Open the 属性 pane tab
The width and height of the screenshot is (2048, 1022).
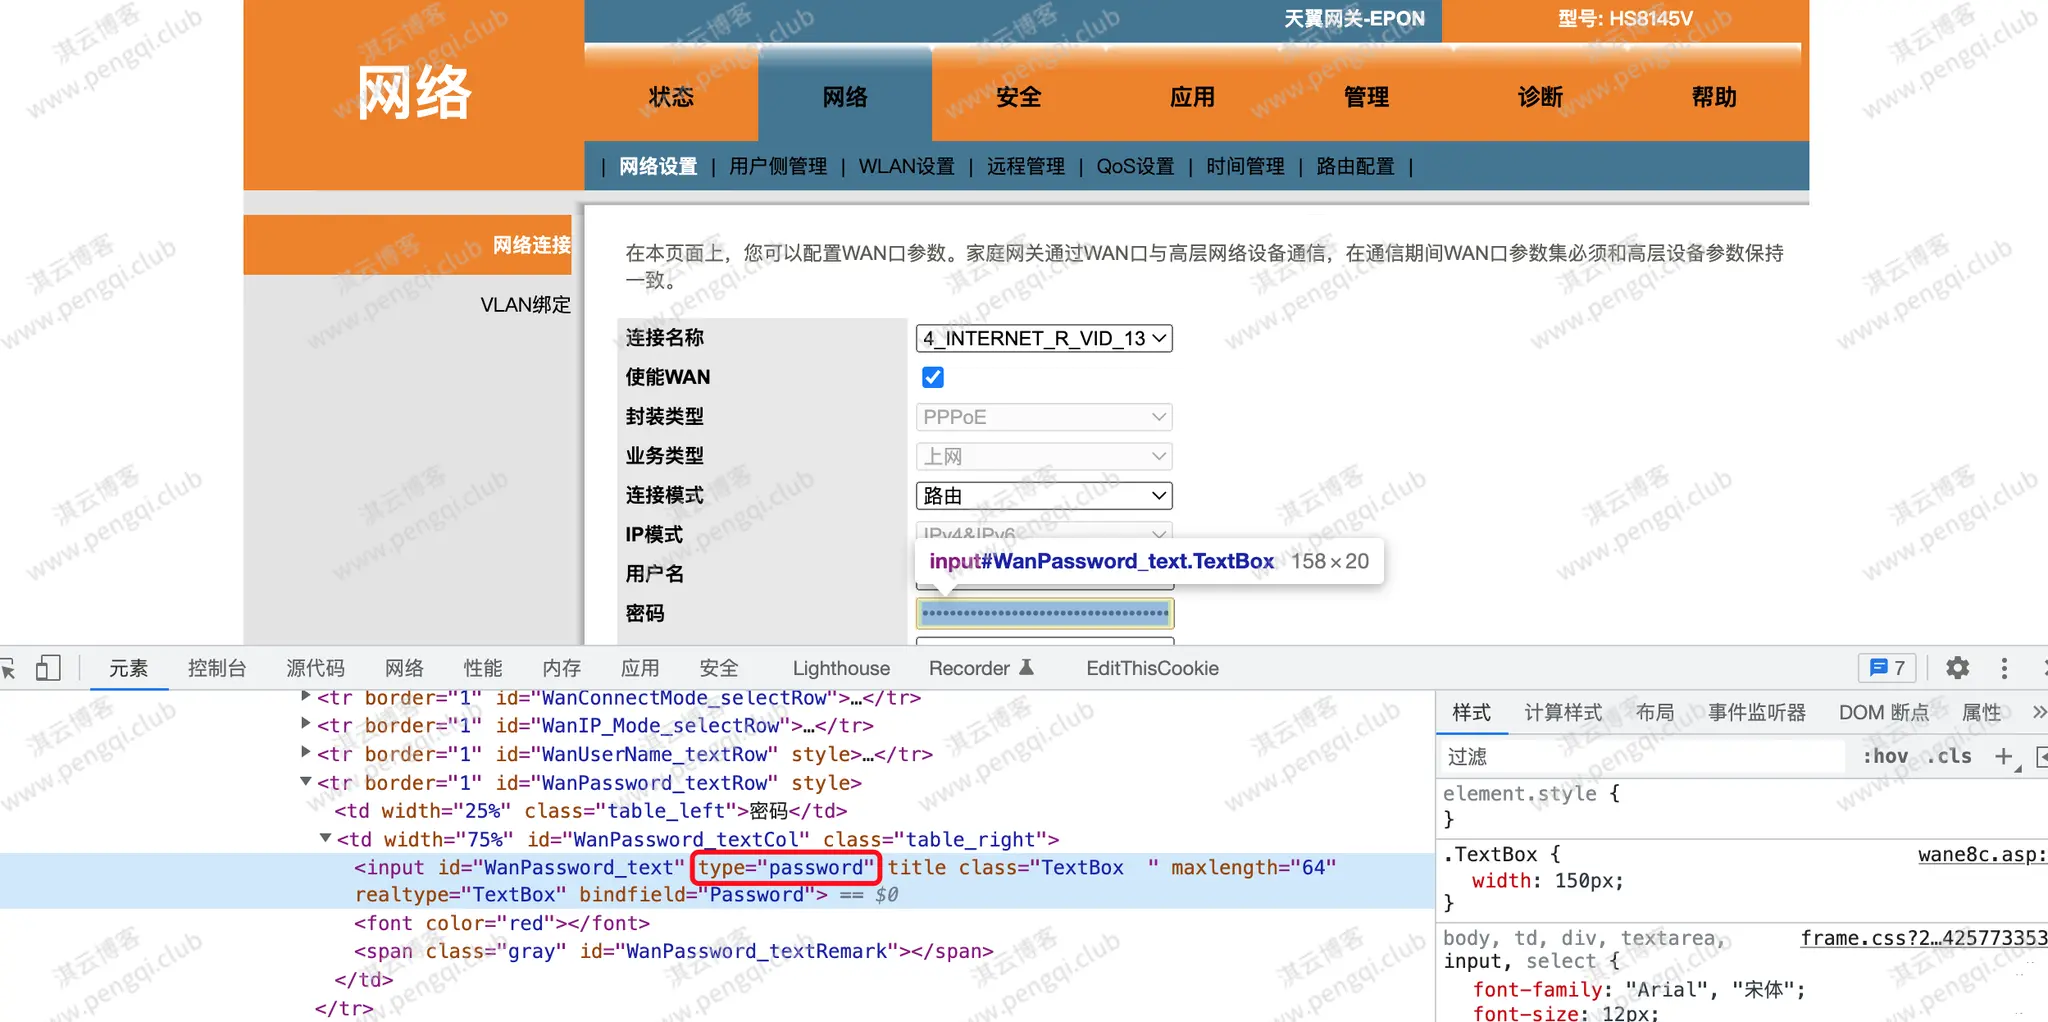point(1981,712)
